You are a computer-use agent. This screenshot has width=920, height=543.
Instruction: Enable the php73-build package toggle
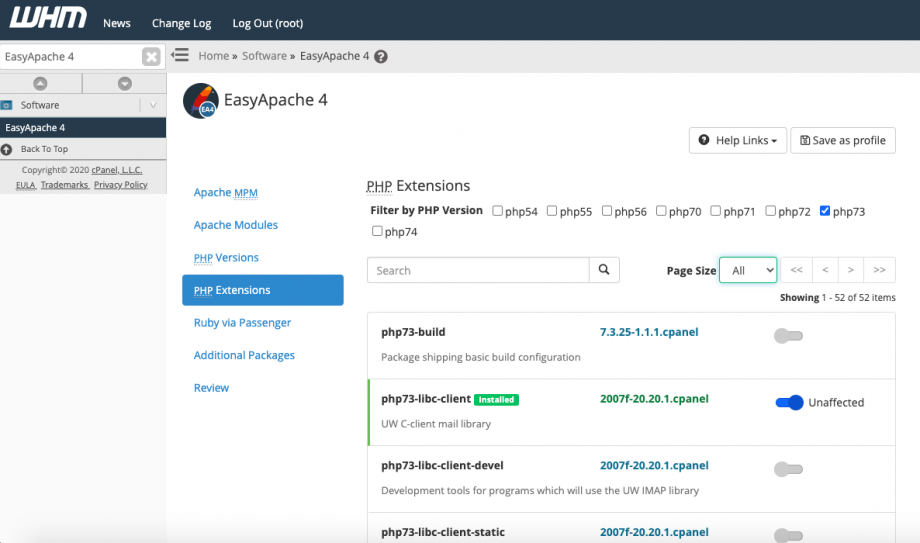pos(788,336)
